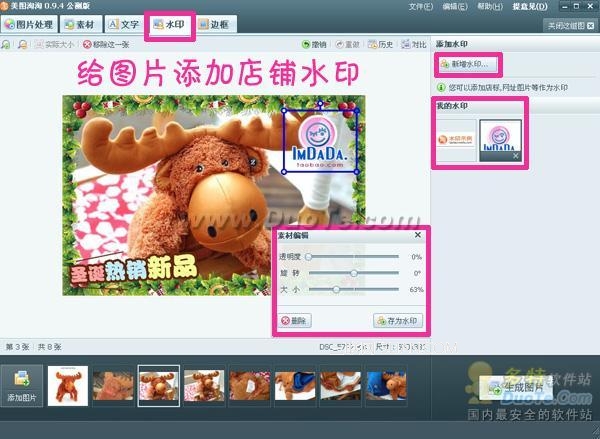The height and width of the screenshot is (439, 600).
Task: Select the second filmstrip thumbnail
Action: 113,386
